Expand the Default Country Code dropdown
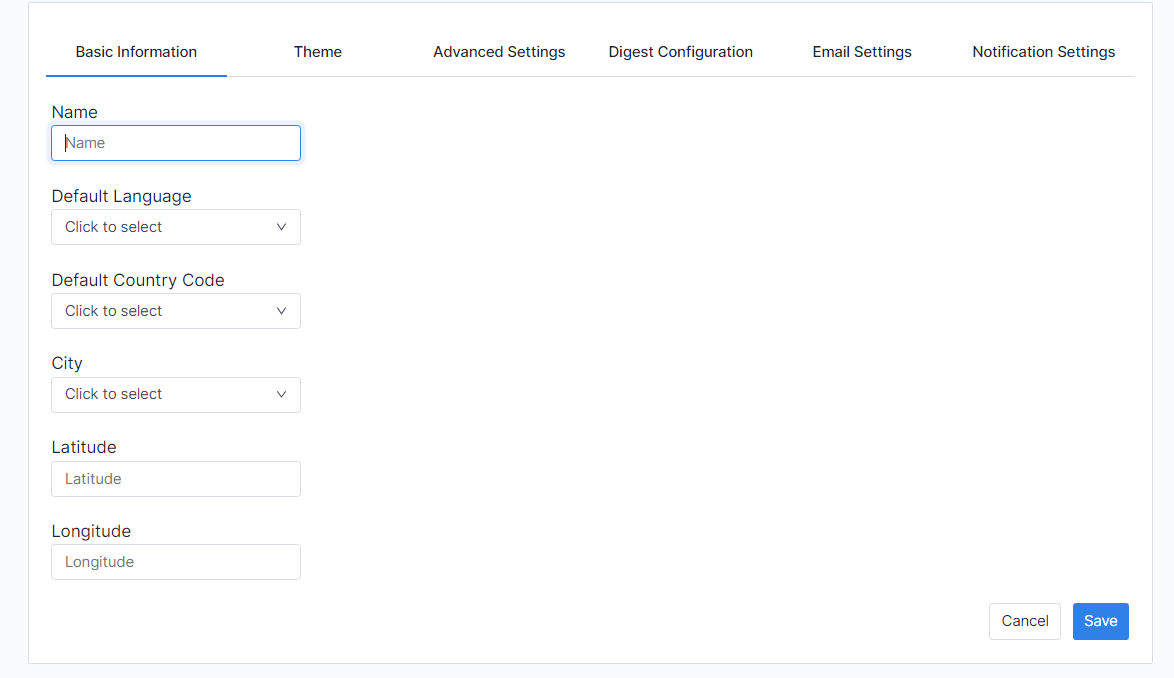The width and height of the screenshot is (1174, 678). [165, 311]
